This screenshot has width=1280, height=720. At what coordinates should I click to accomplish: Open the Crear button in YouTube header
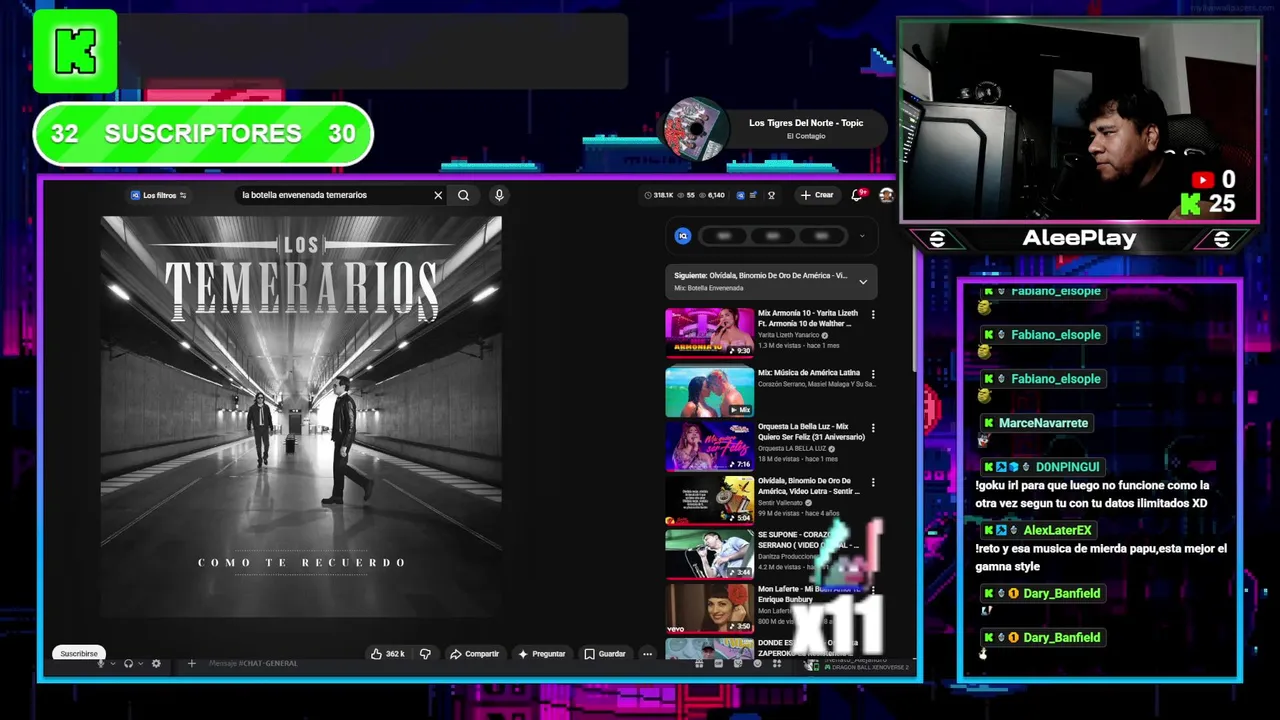coord(817,195)
